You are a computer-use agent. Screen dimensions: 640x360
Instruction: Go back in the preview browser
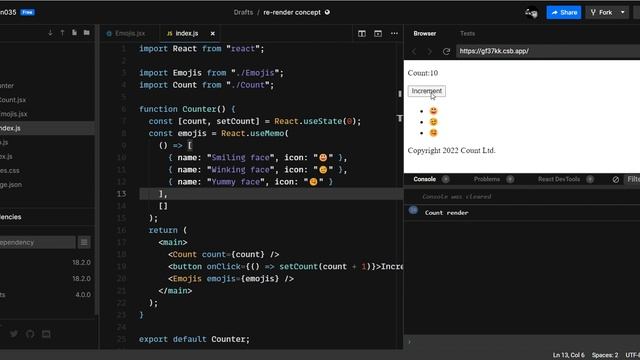[x=414, y=51]
